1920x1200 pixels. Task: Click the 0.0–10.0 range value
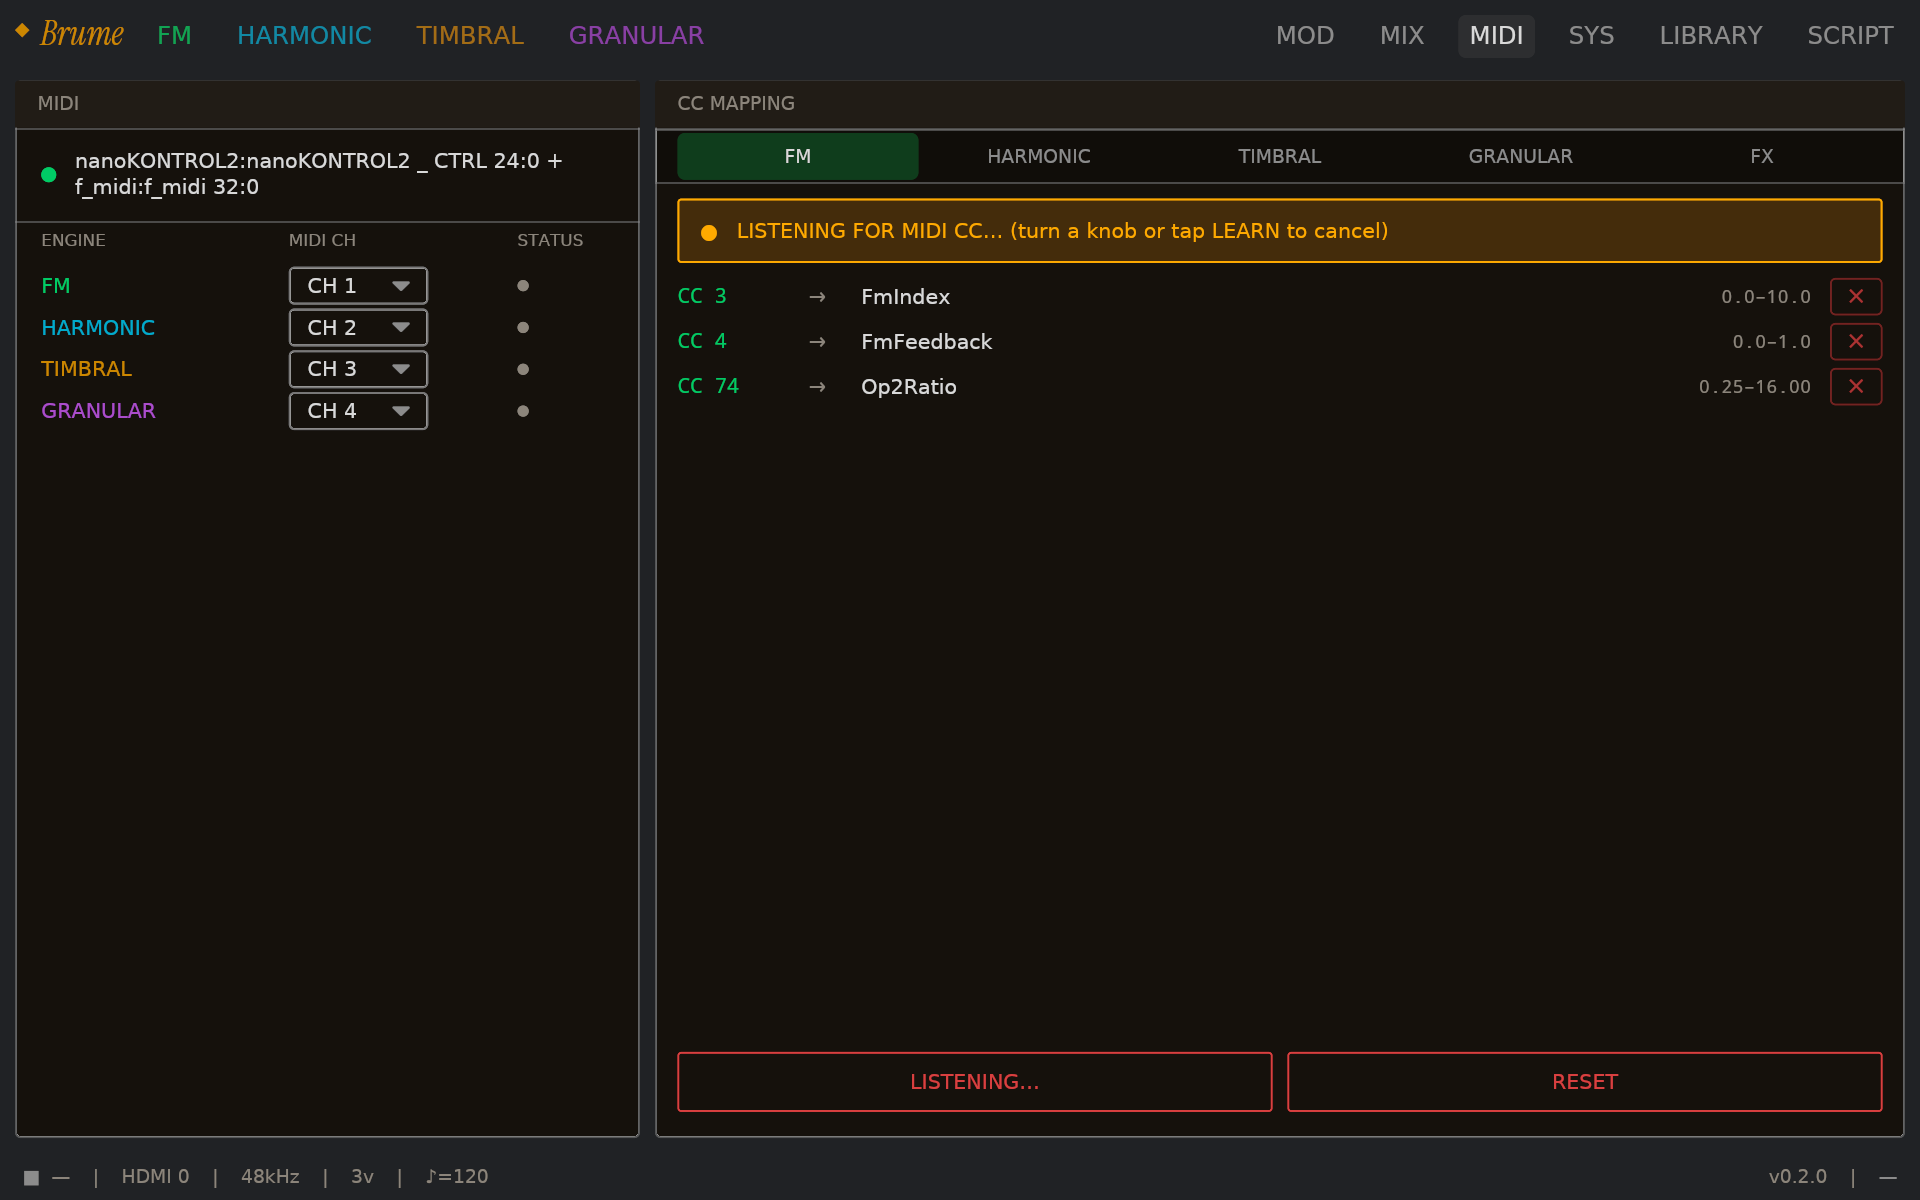1766,297
